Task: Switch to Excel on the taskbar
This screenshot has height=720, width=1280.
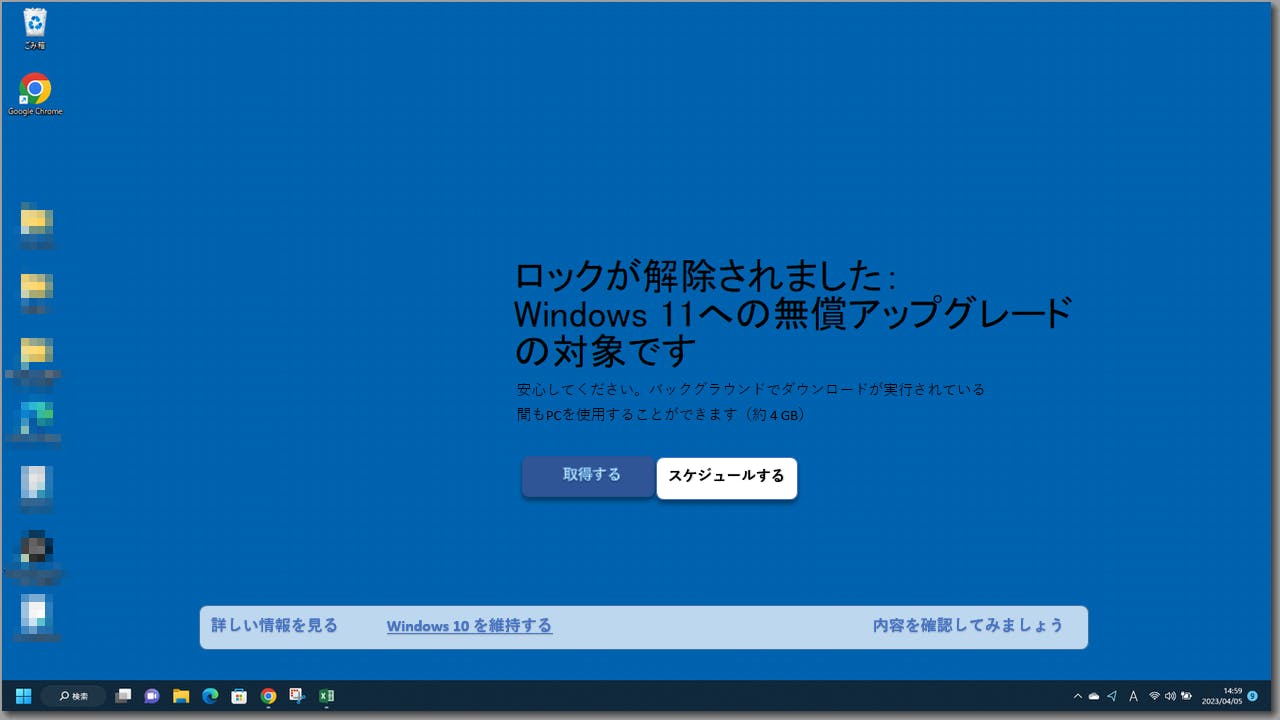Action: (x=326, y=696)
